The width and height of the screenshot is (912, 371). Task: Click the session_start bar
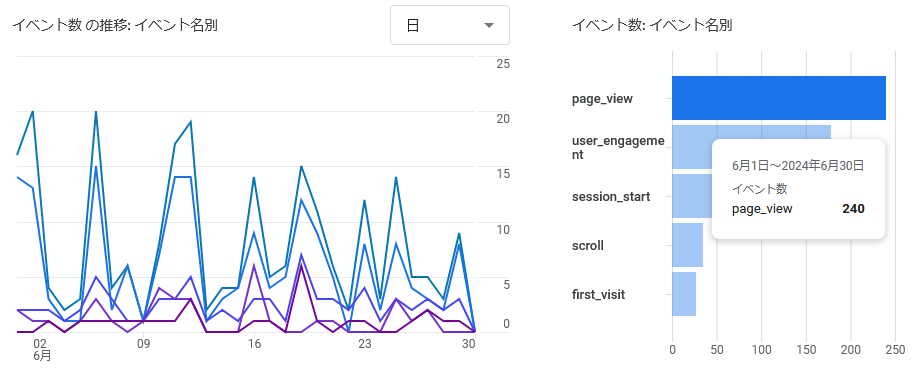tap(692, 197)
